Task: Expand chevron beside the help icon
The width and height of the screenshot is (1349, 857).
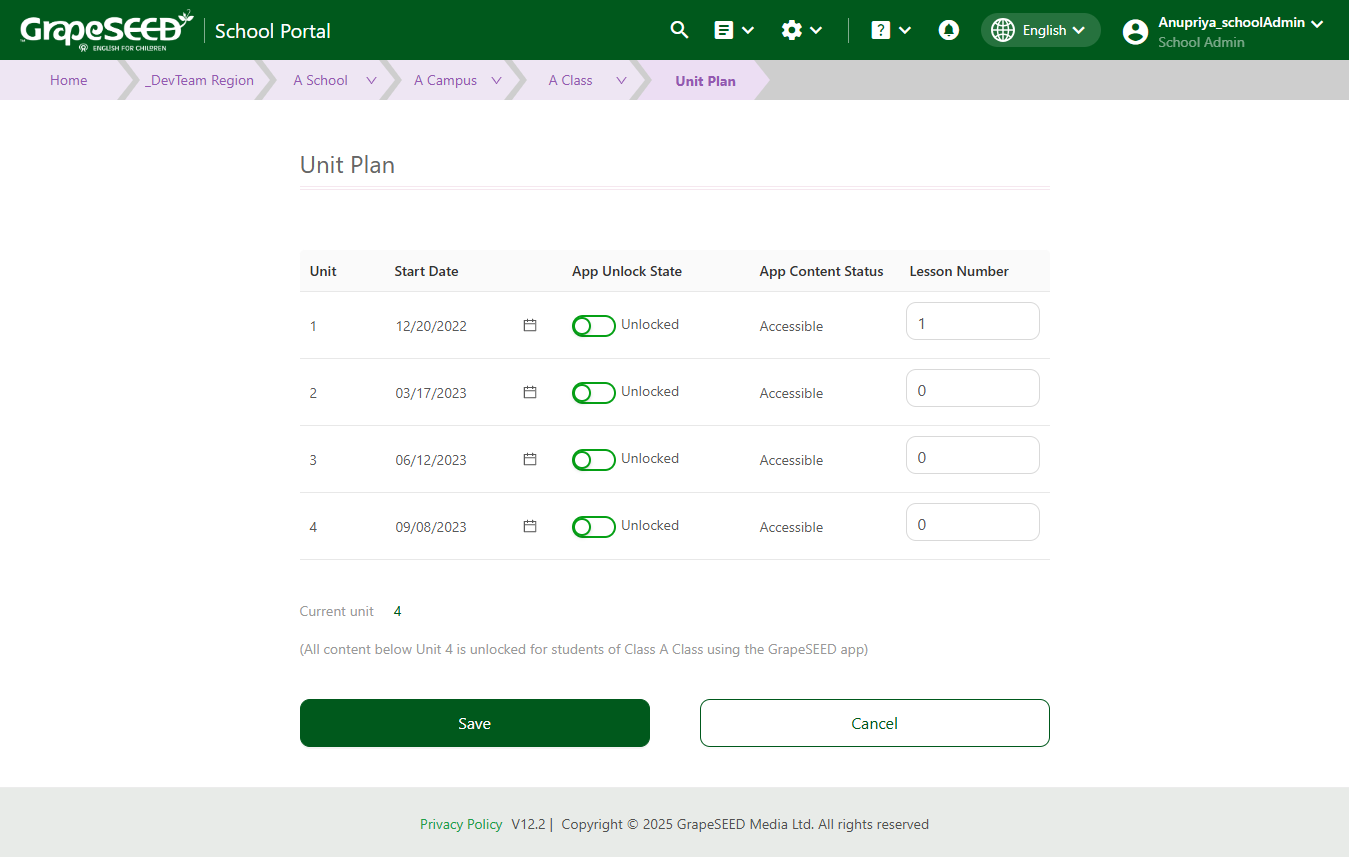Action: (905, 30)
